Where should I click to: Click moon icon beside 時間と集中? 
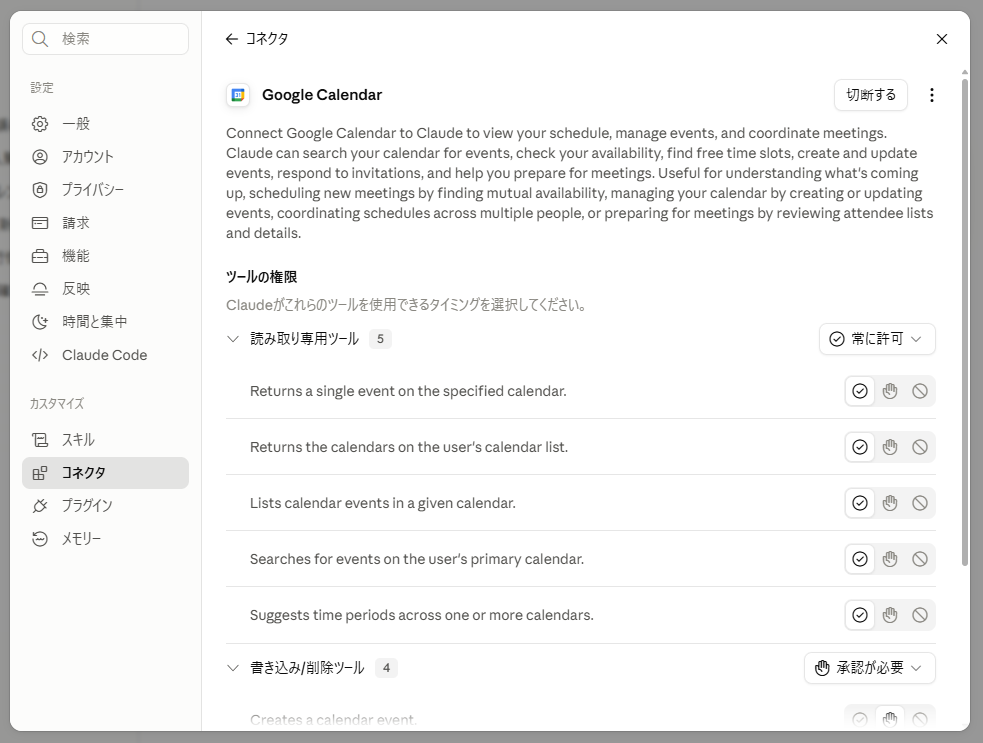pos(40,322)
